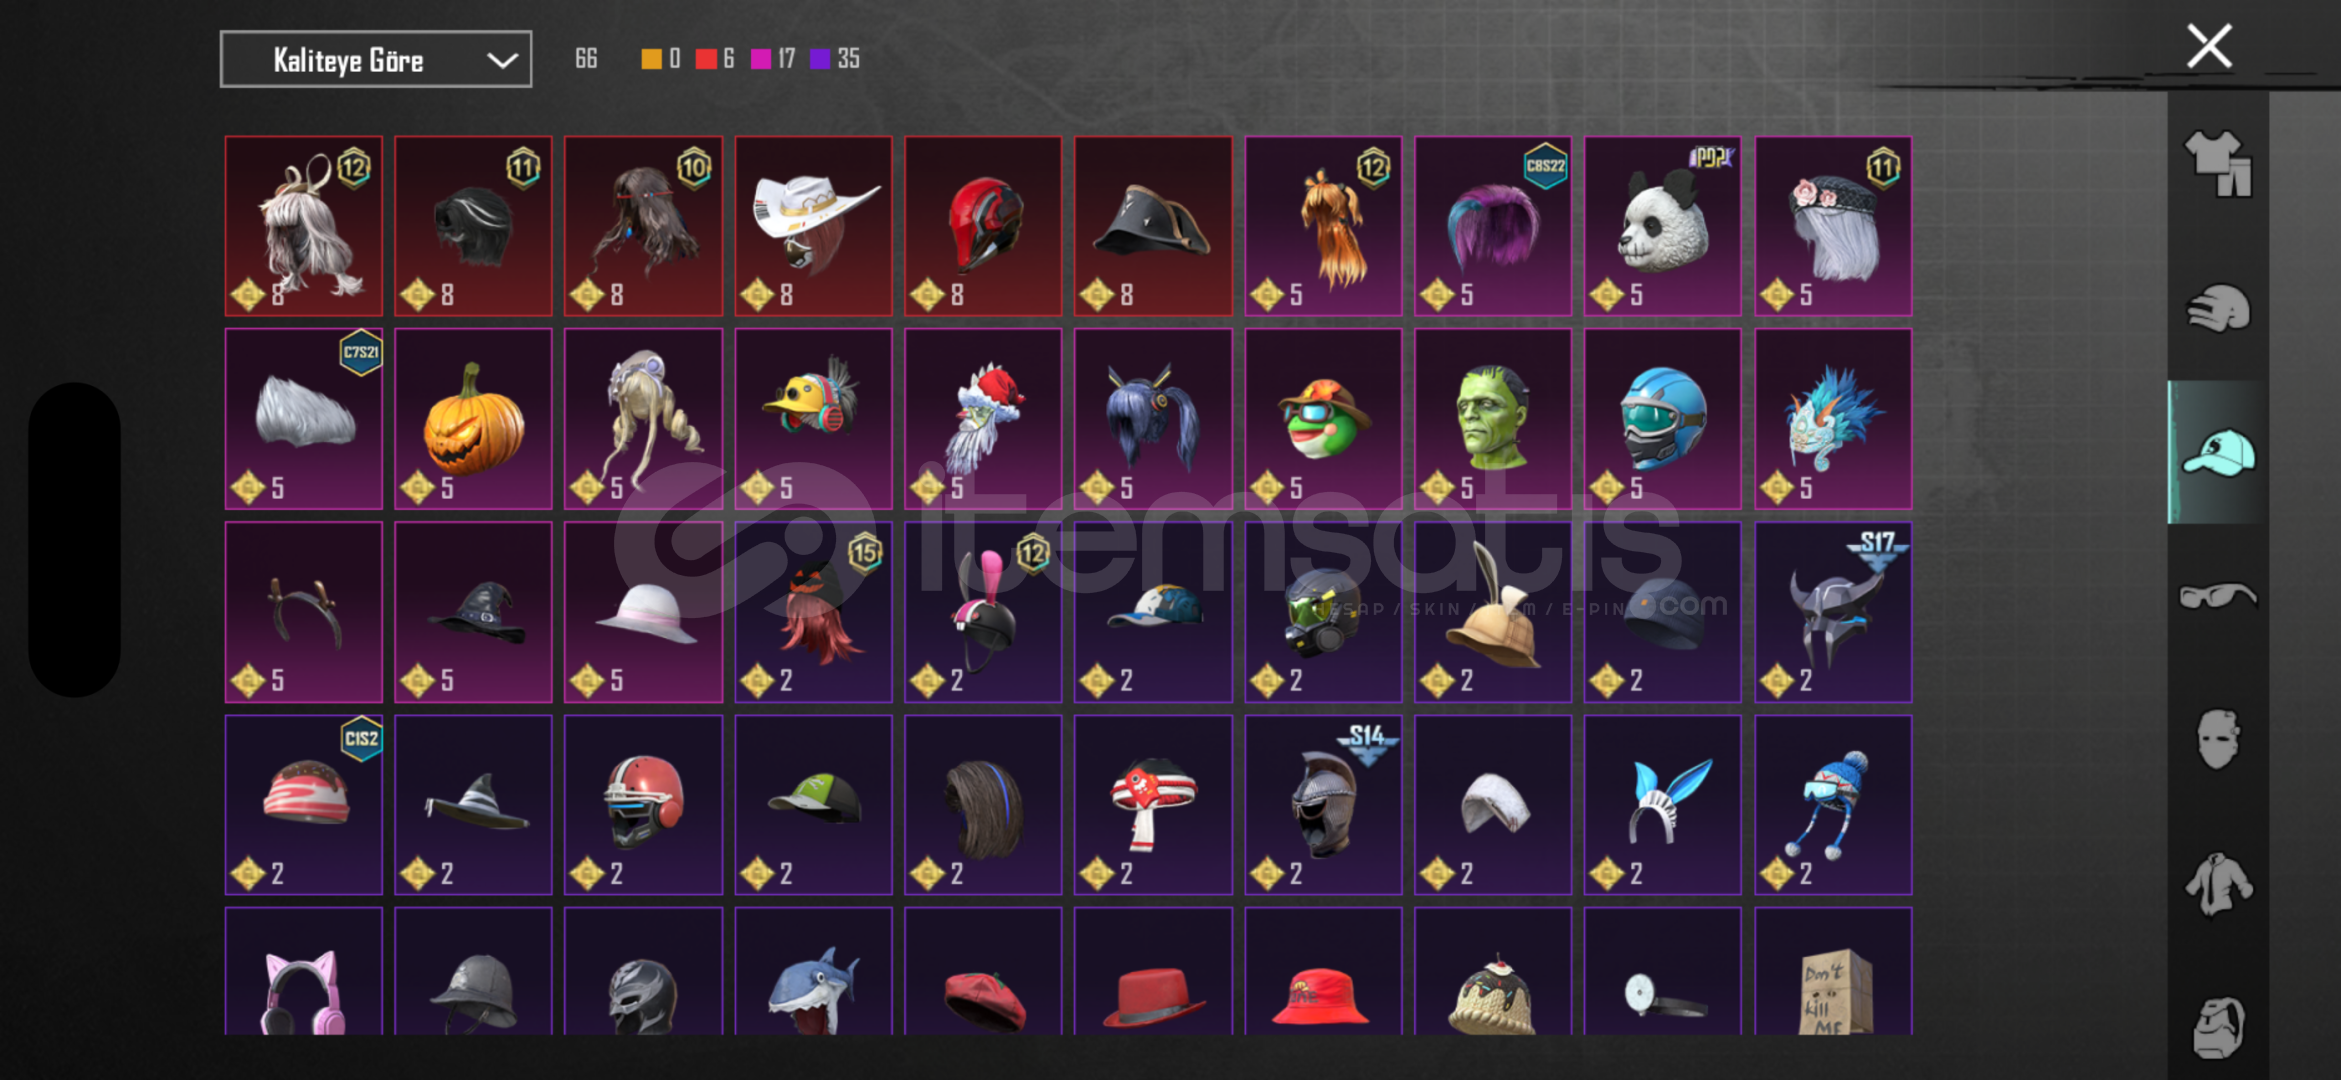Pick the red racing helmet

(983, 226)
